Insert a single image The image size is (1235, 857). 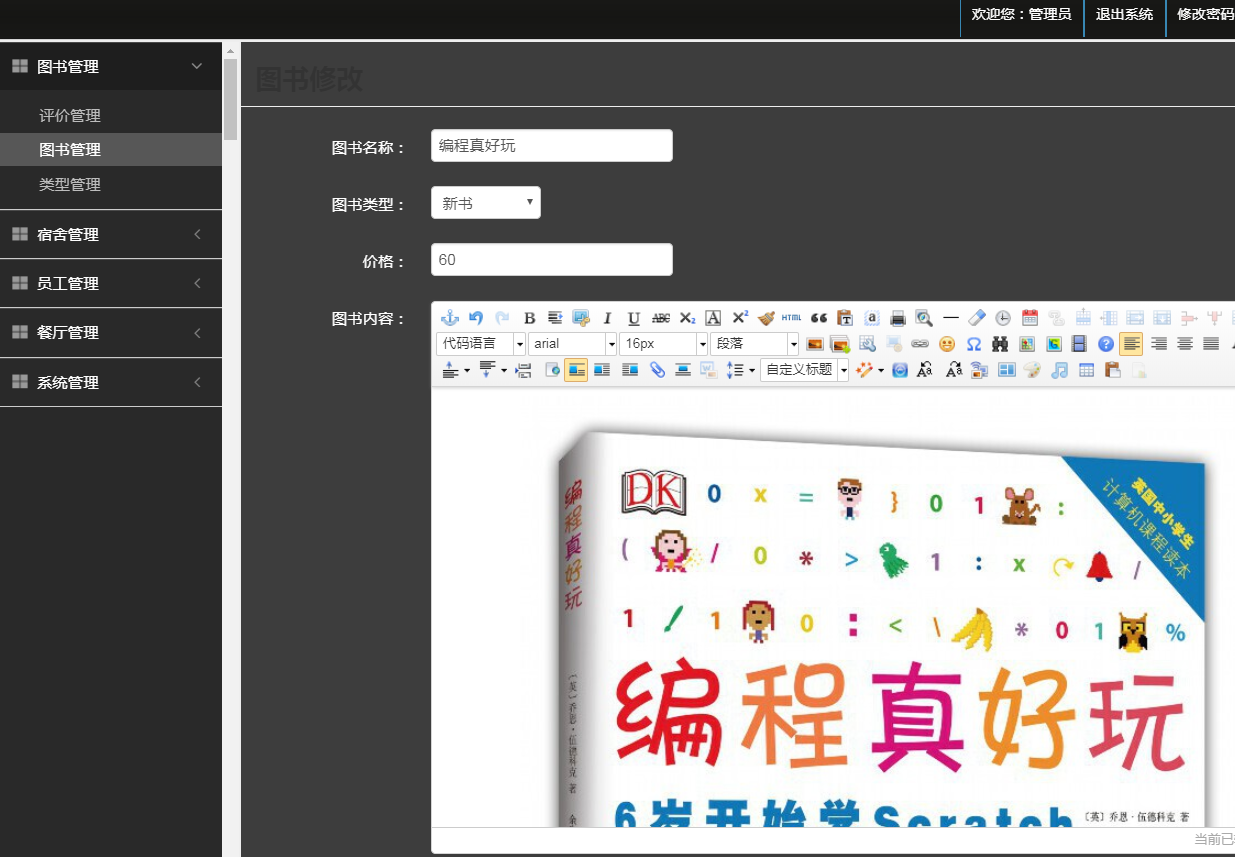click(x=815, y=344)
